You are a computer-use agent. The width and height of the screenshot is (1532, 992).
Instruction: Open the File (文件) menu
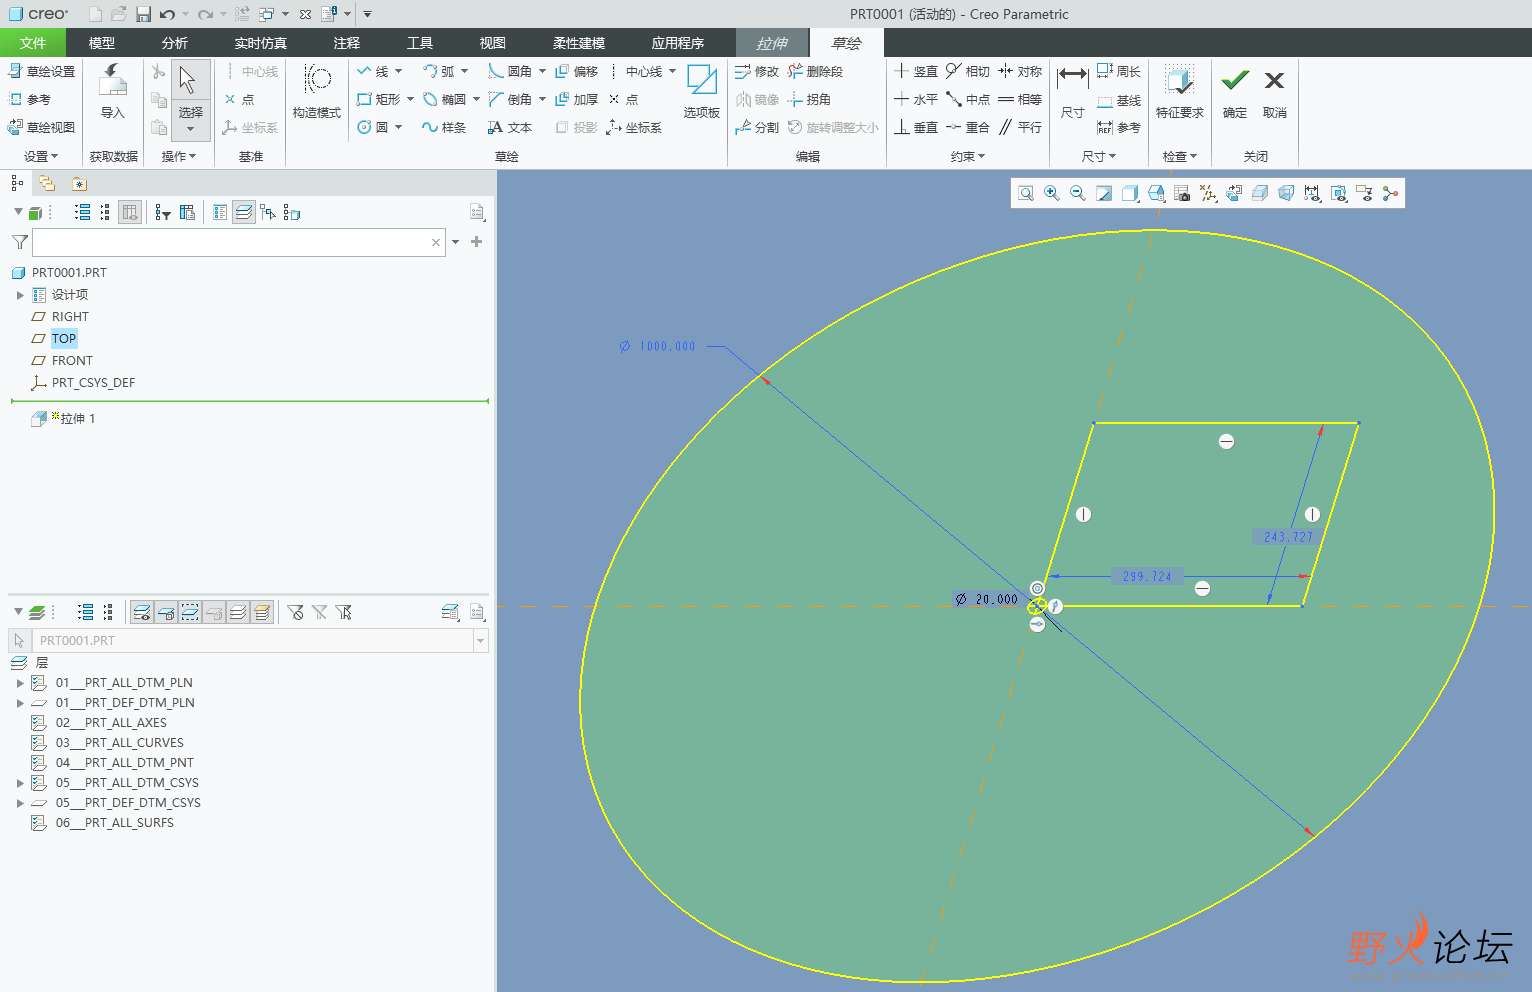click(x=33, y=43)
